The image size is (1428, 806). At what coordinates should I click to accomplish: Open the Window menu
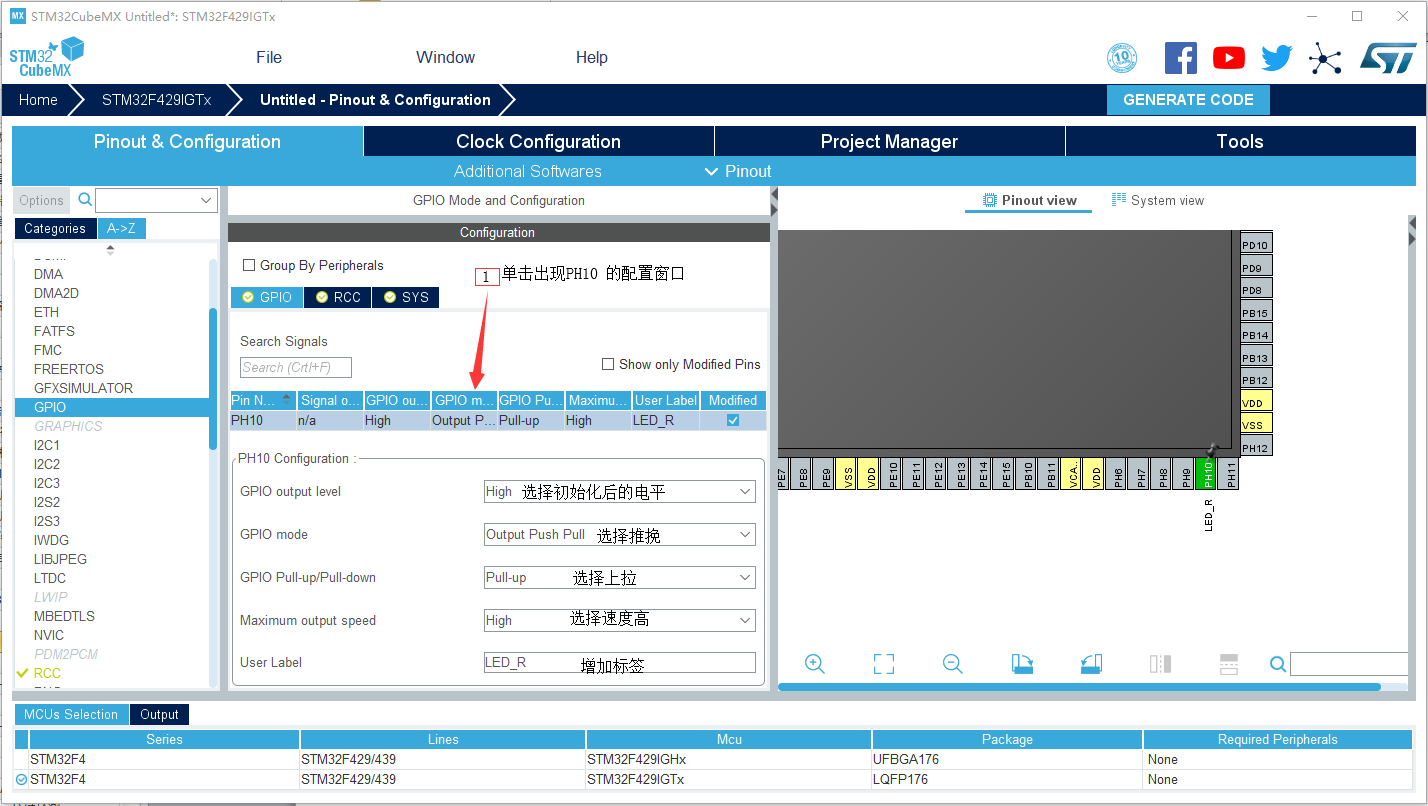pos(445,57)
